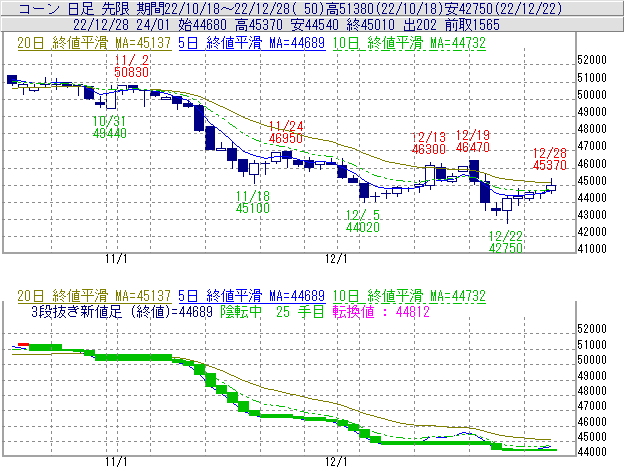
Task: Click the 3段抜き新値足 (終値)=44689 label
Action: tap(122, 311)
